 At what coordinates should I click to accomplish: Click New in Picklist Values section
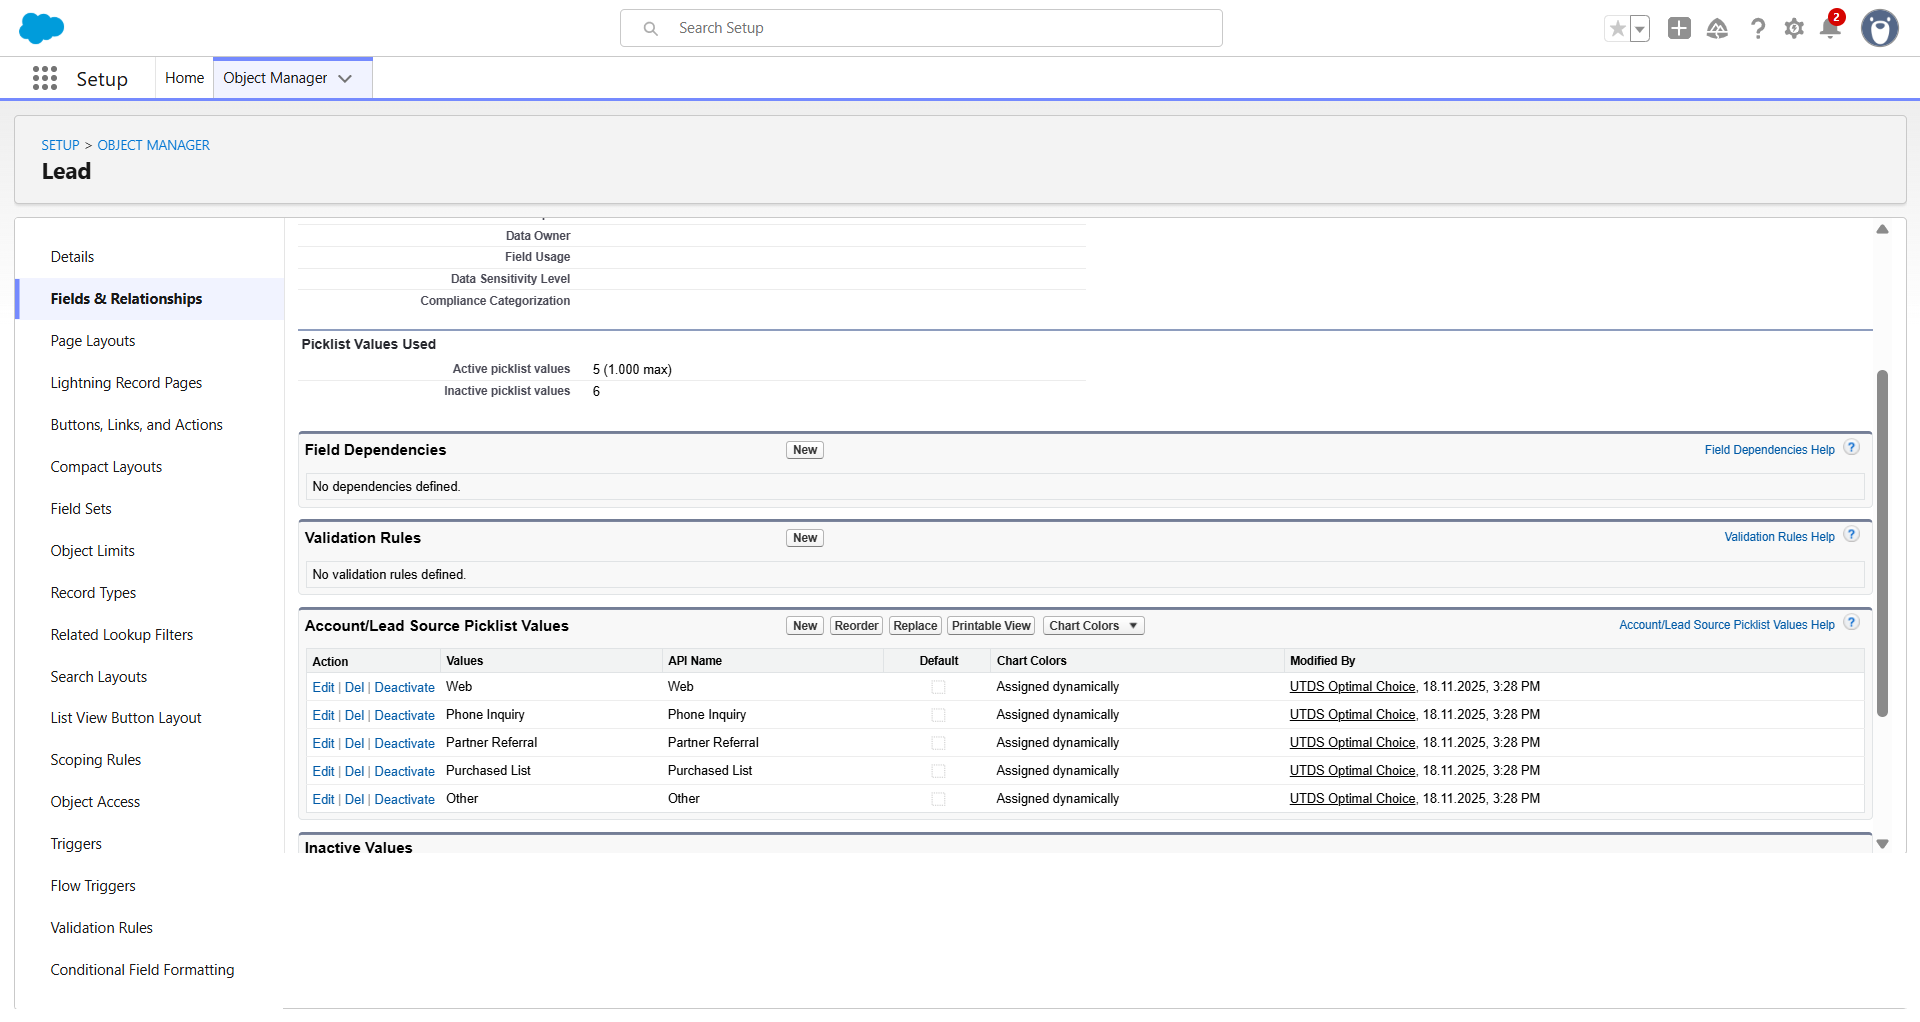click(x=805, y=626)
